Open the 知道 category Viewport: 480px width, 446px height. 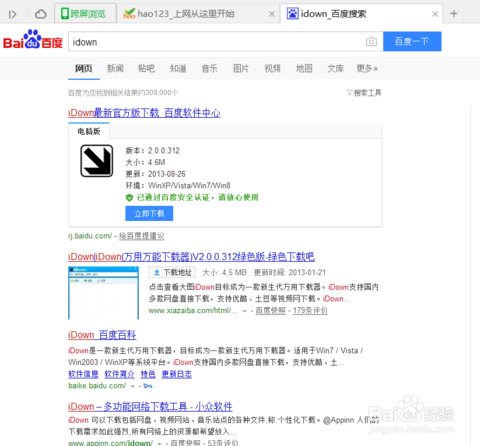pos(178,69)
